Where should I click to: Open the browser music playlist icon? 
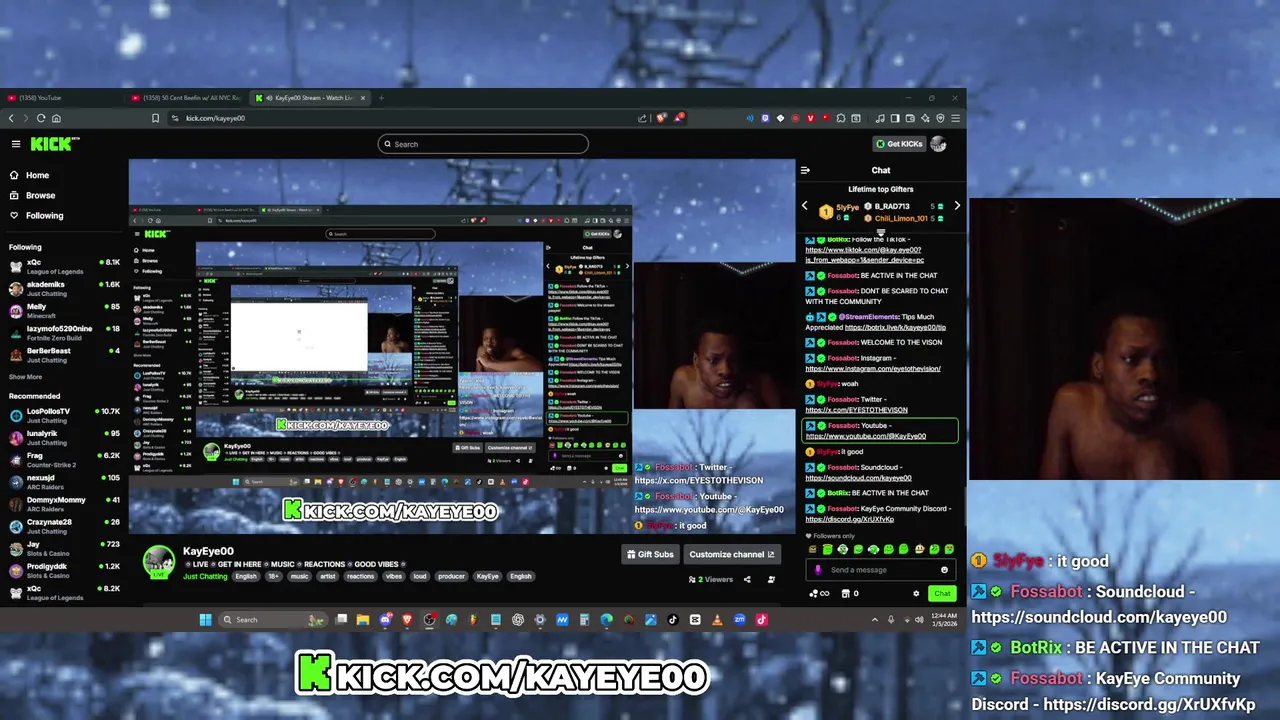click(880, 118)
